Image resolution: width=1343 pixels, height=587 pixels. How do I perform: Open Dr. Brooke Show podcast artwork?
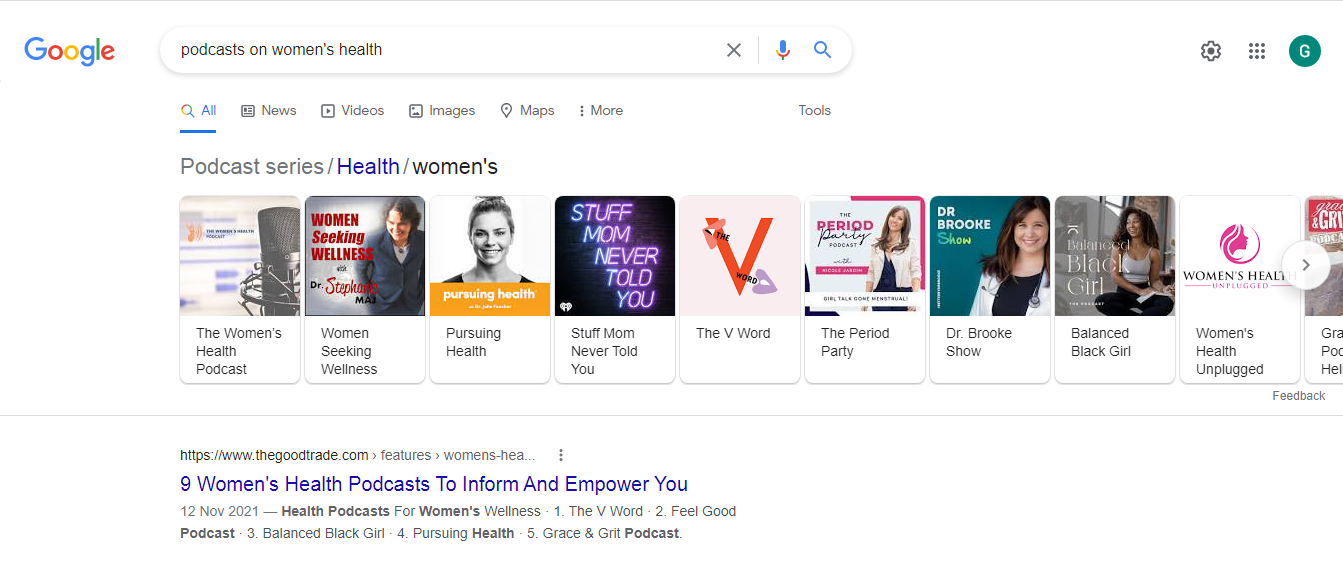tap(990, 256)
